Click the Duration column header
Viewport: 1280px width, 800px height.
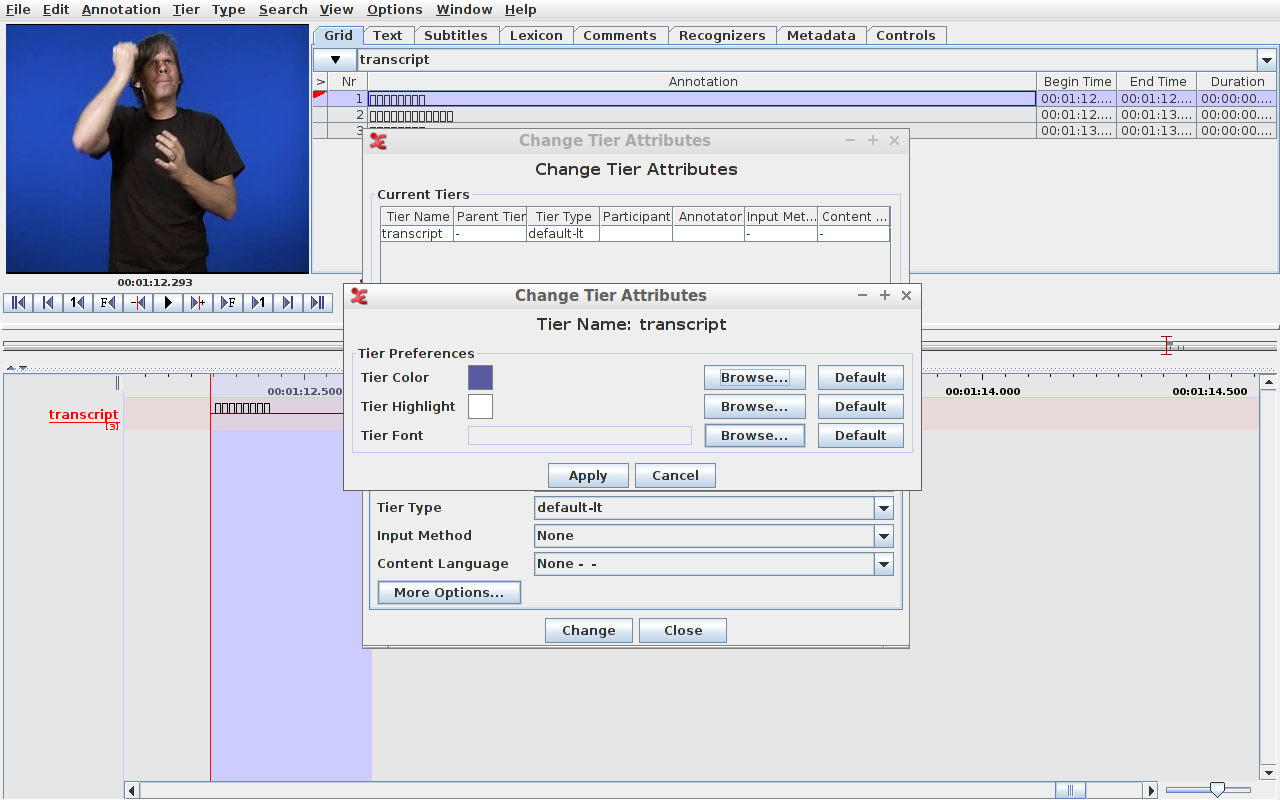[x=1237, y=82]
